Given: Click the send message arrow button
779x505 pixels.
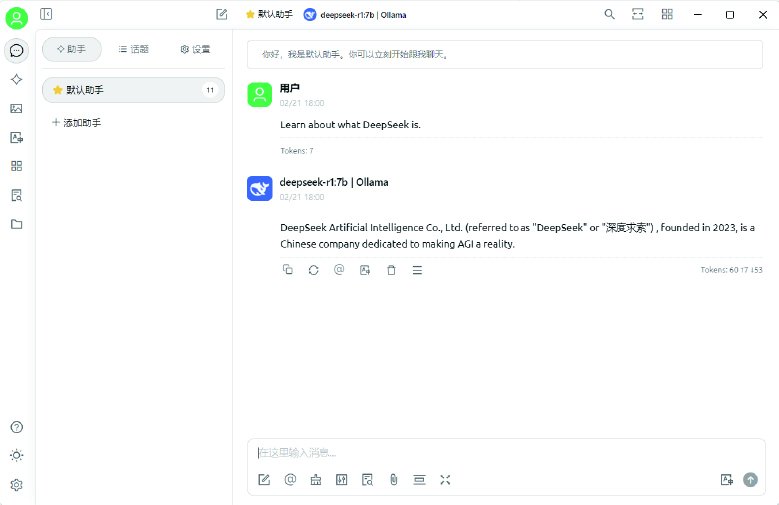Looking at the screenshot, I should 750,480.
